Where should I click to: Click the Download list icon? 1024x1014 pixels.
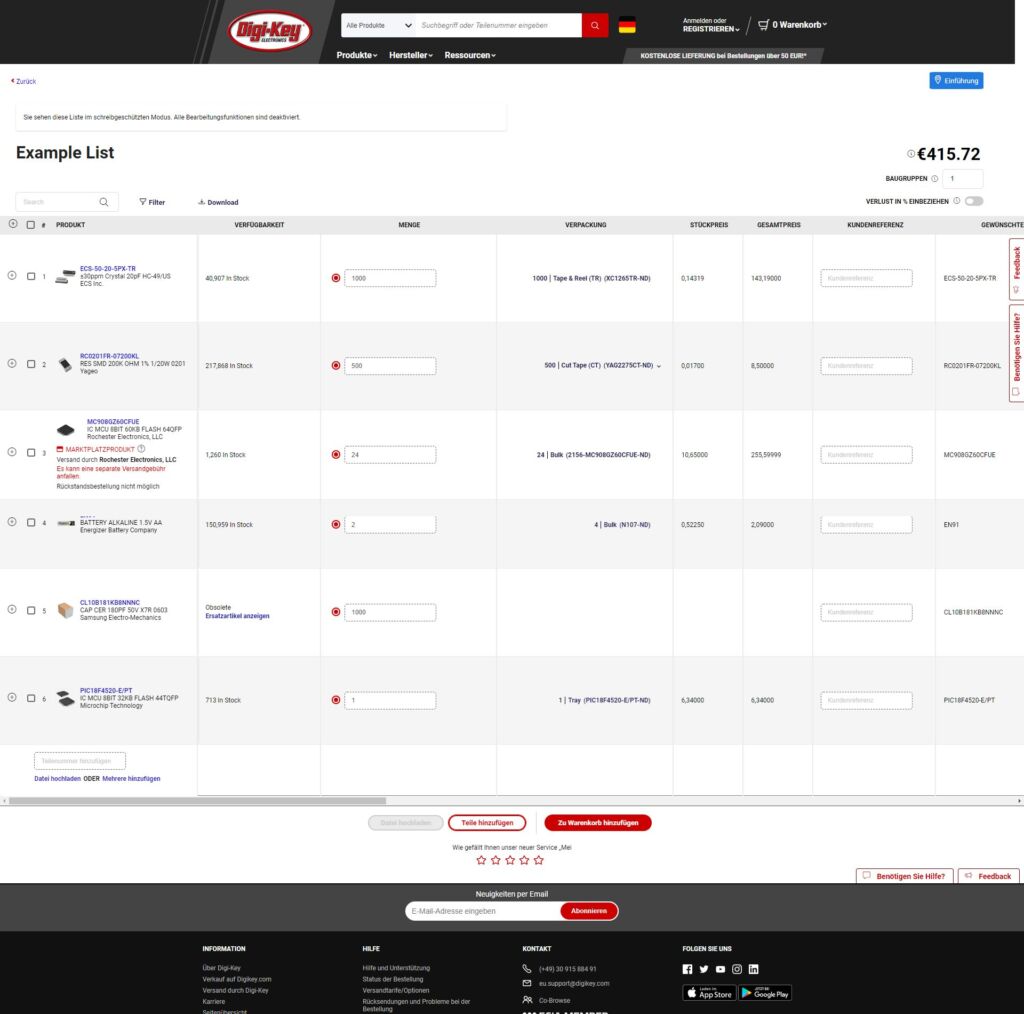coord(201,202)
